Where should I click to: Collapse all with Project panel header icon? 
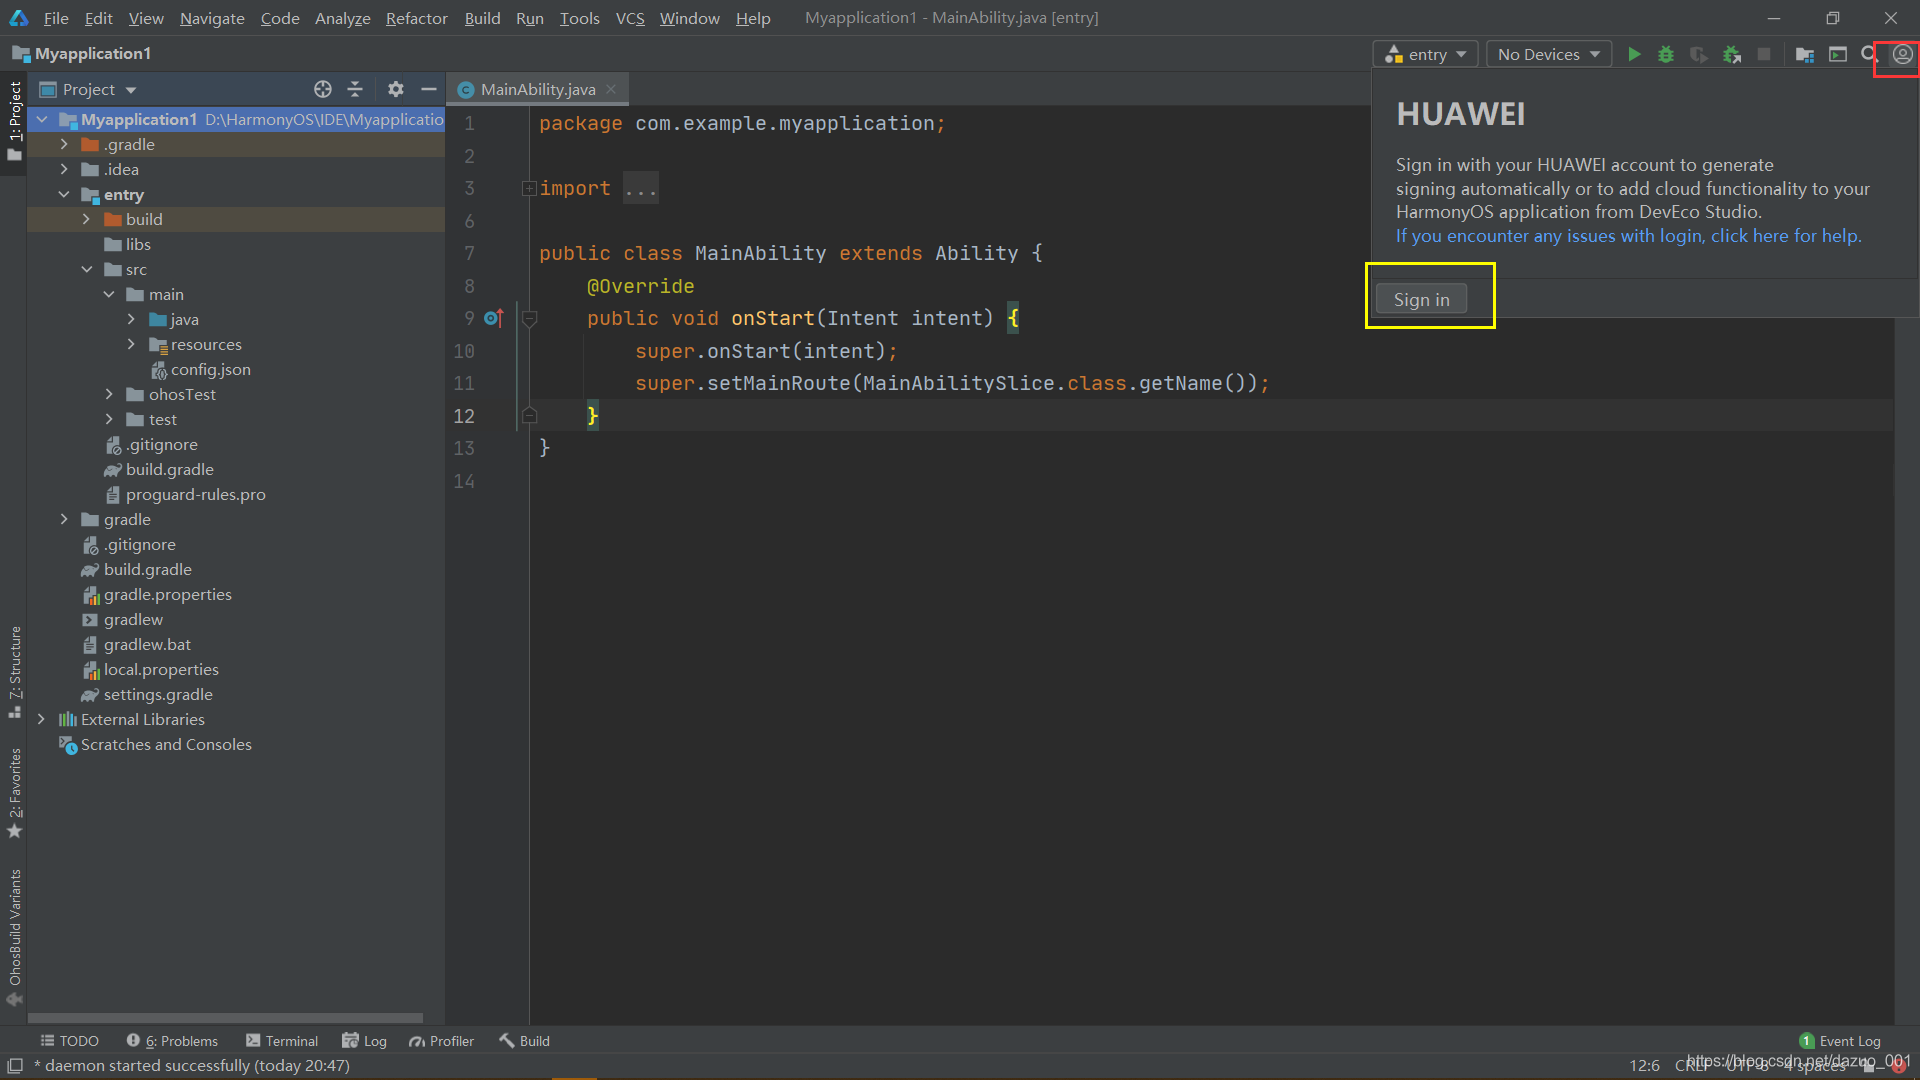pyautogui.click(x=355, y=89)
